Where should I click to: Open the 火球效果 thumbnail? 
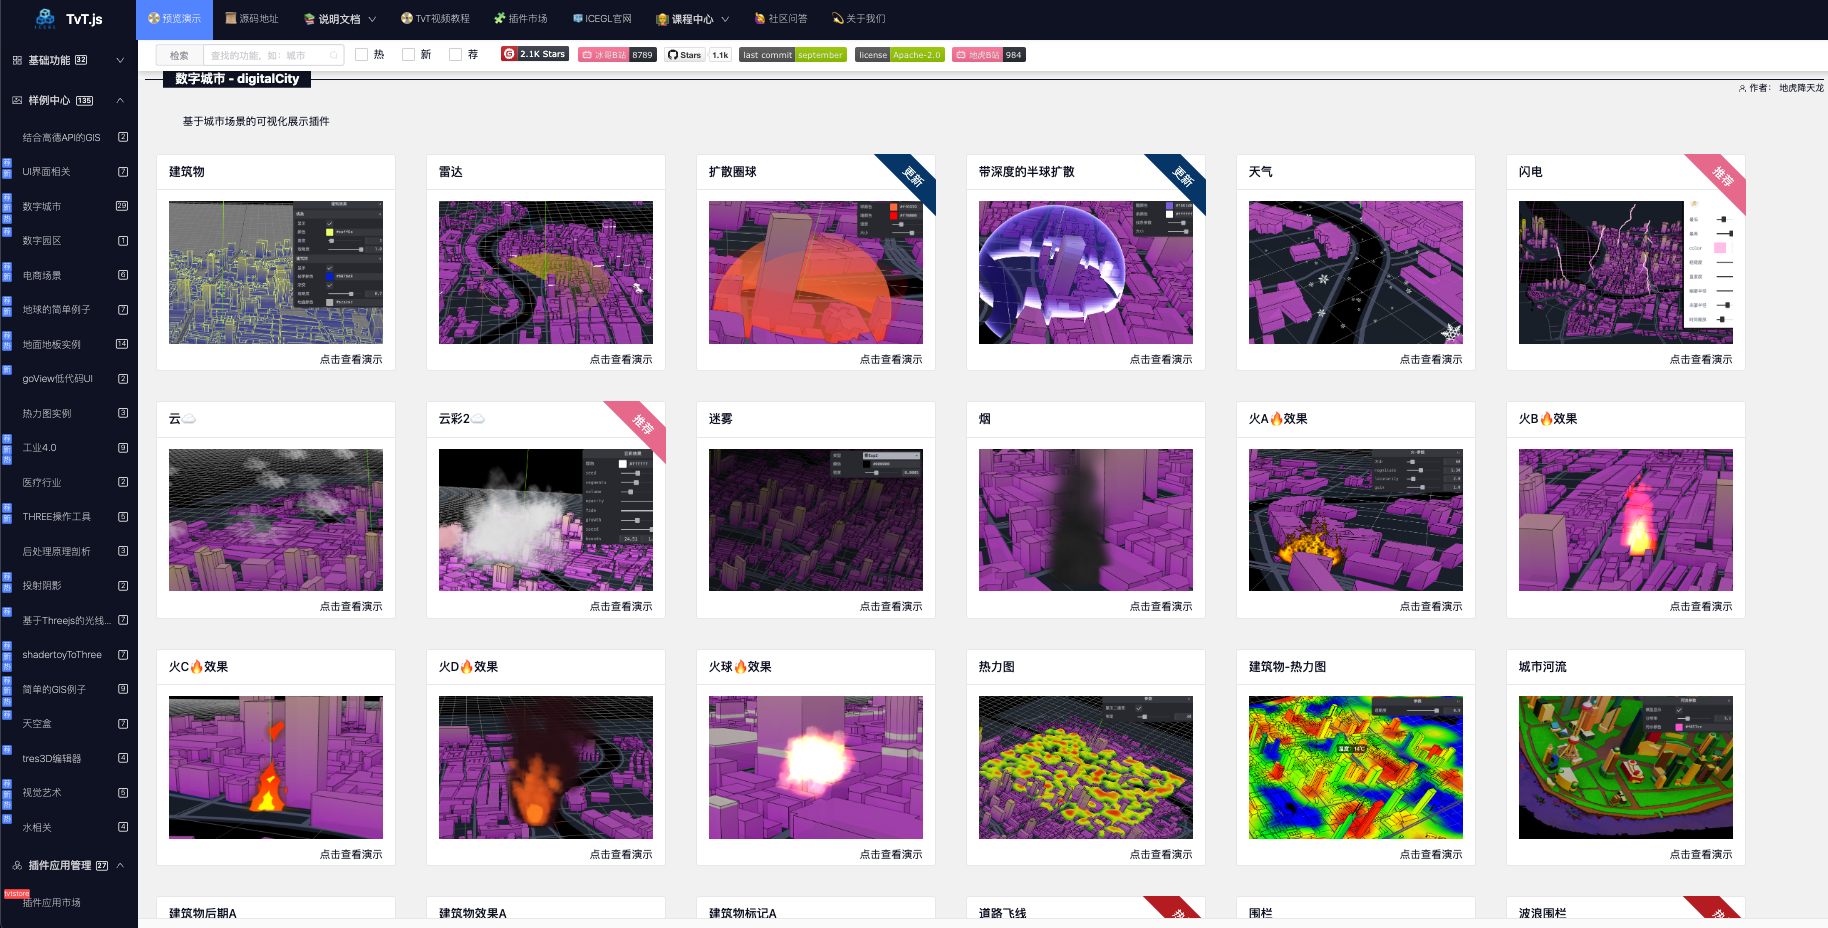point(816,767)
